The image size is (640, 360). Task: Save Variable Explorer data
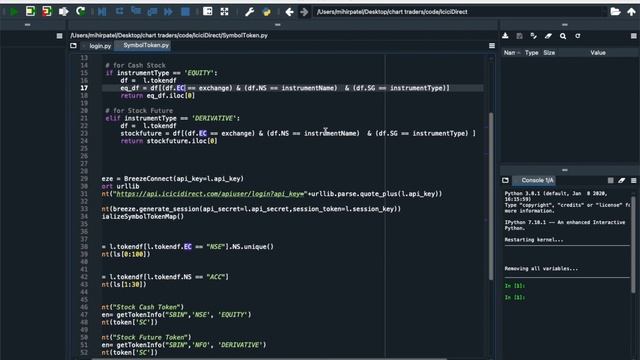520,36
